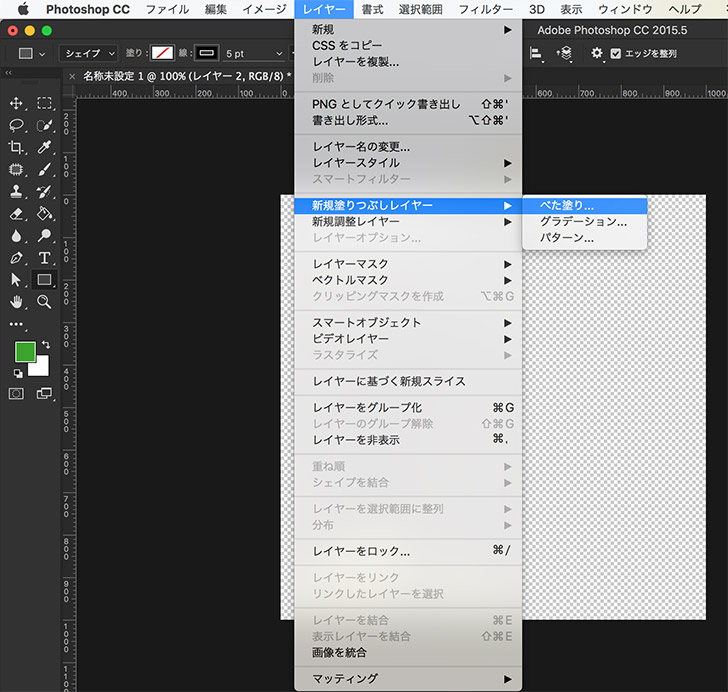The height and width of the screenshot is (692, 728).
Task: Reset default foreground and background colors
Action: pyautogui.click(x=18, y=373)
